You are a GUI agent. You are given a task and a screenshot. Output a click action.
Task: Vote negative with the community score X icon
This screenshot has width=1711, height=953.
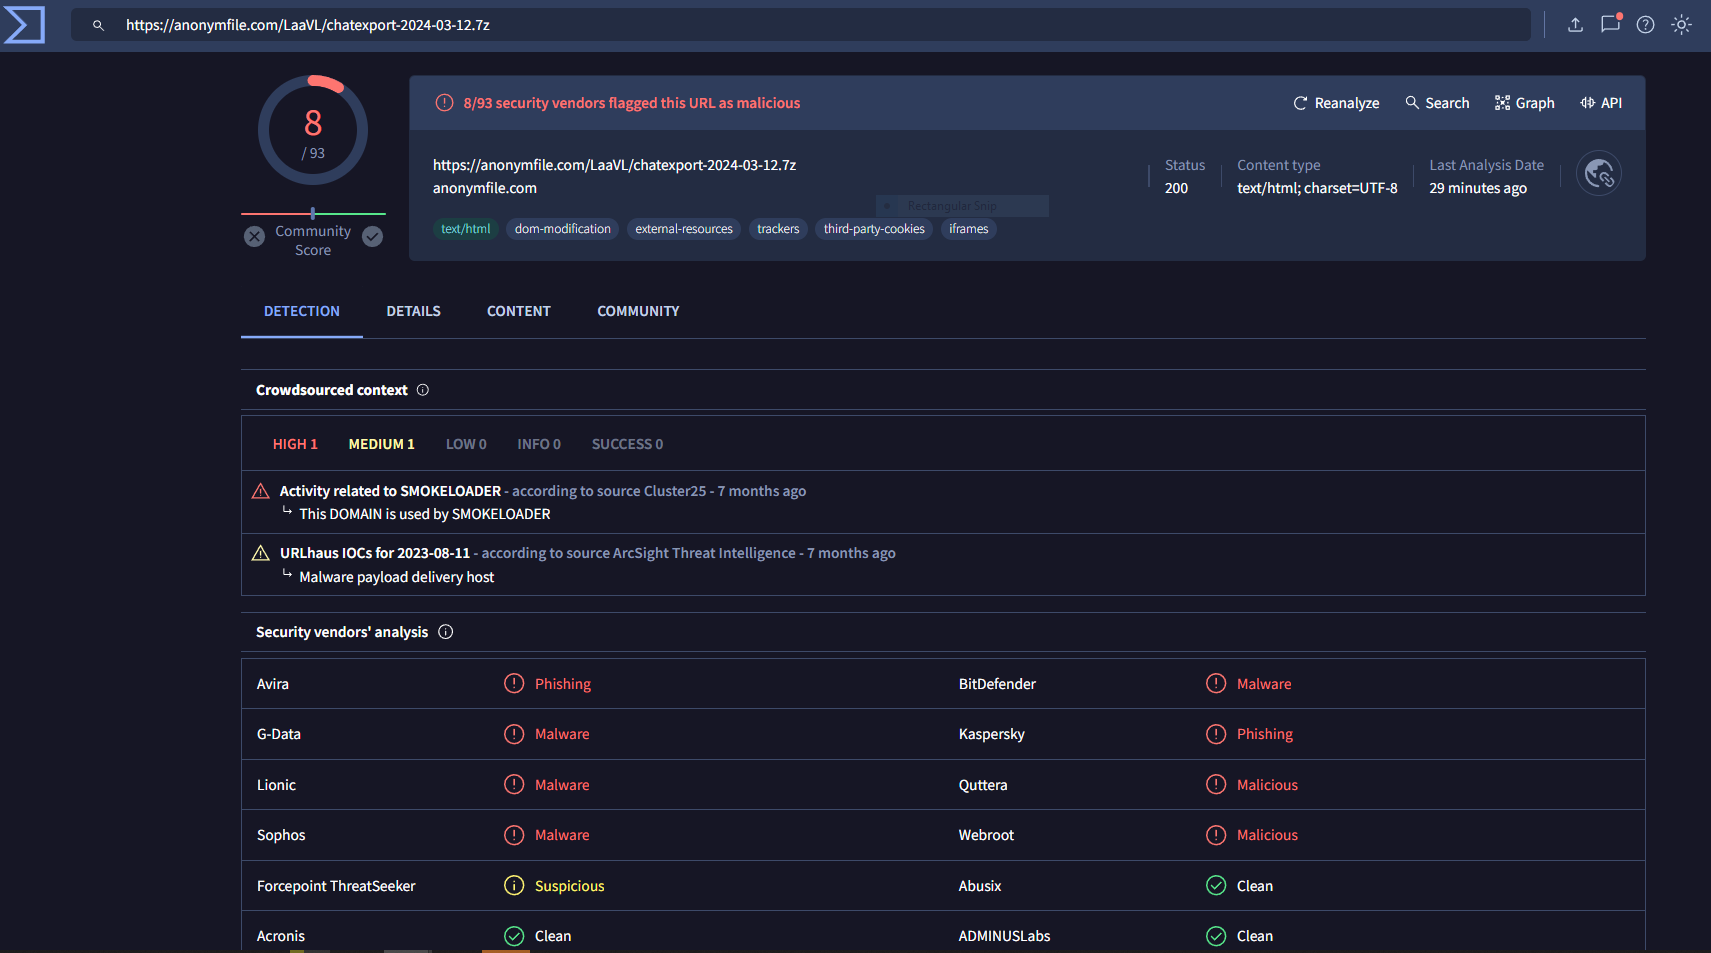[x=255, y=236]
